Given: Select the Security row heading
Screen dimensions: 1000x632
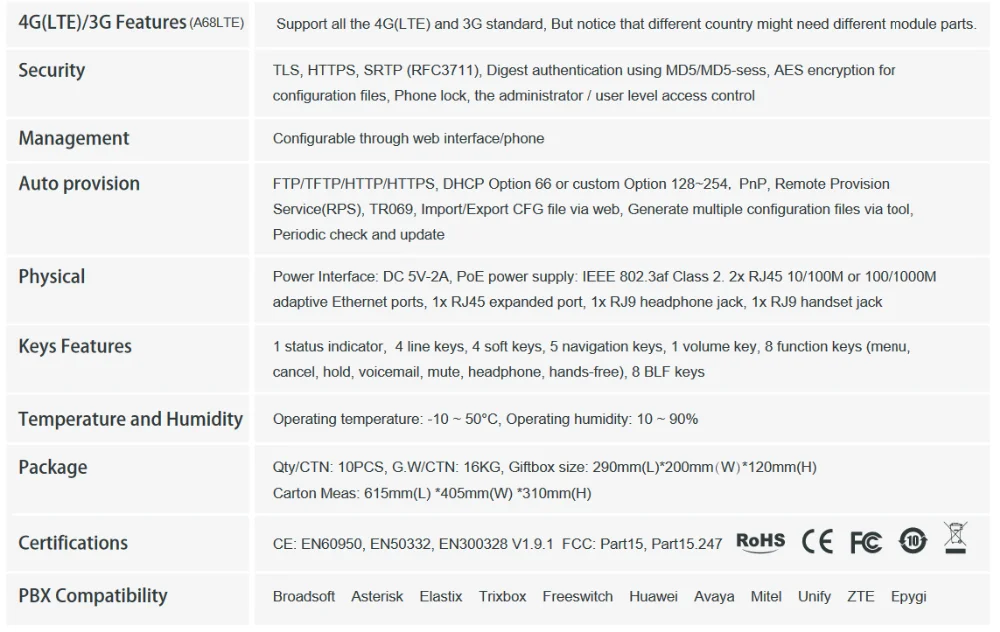Looking at the screenshot, I should click(x=52, y=70).
